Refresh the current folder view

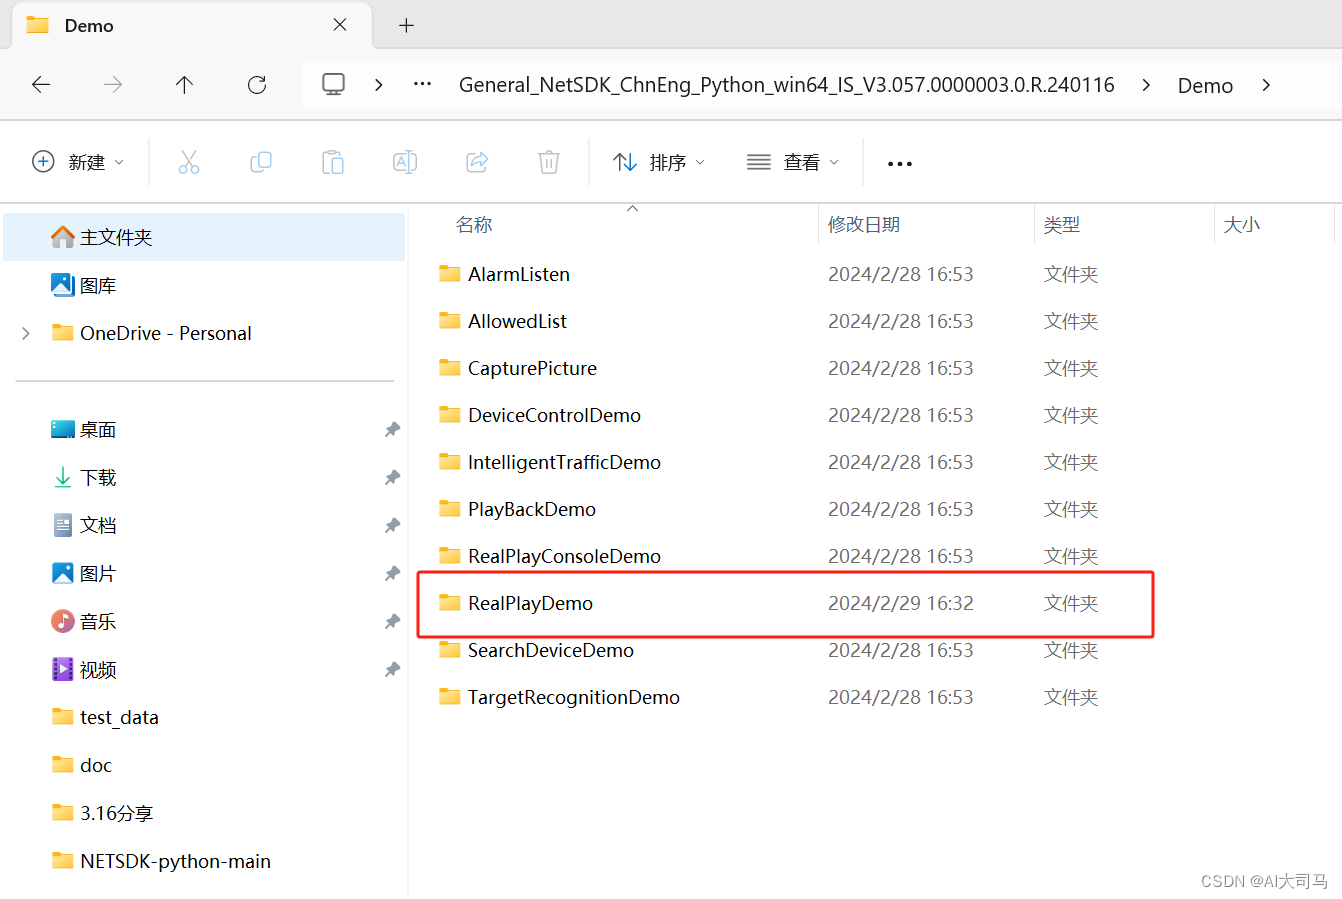tap(257, 85)
